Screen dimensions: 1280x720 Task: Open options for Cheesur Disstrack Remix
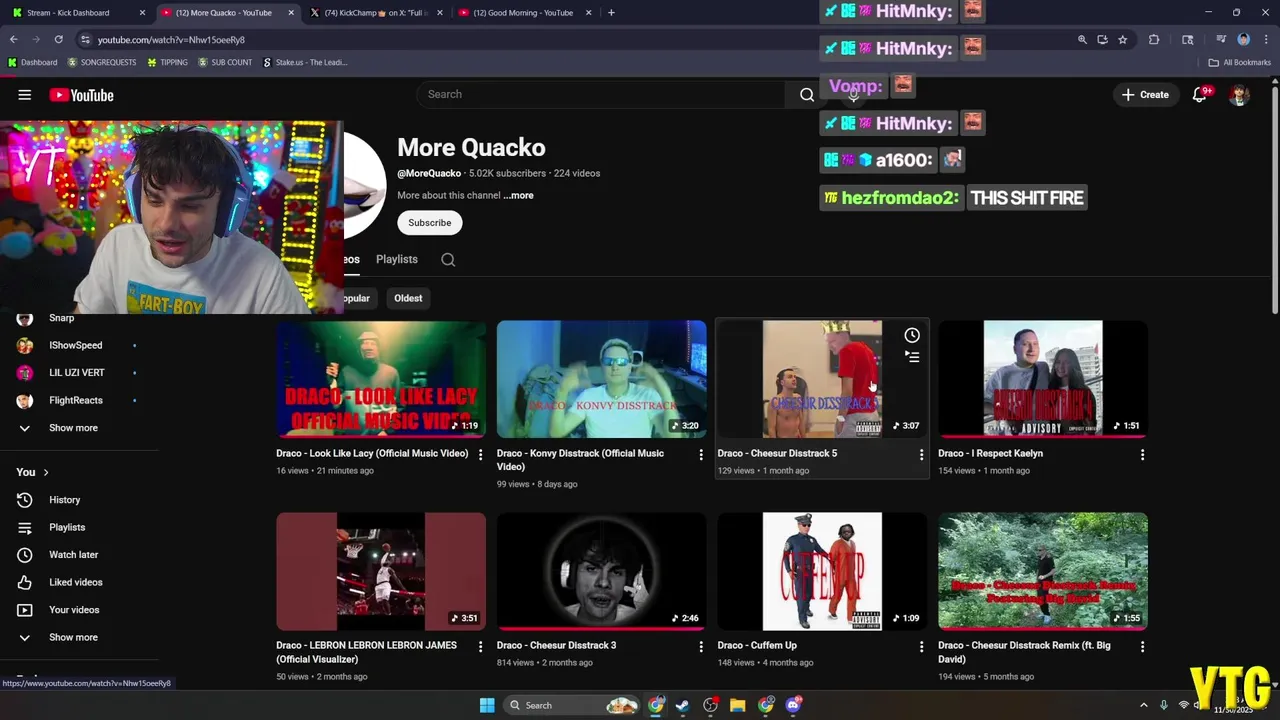(x=1142, y=647)
